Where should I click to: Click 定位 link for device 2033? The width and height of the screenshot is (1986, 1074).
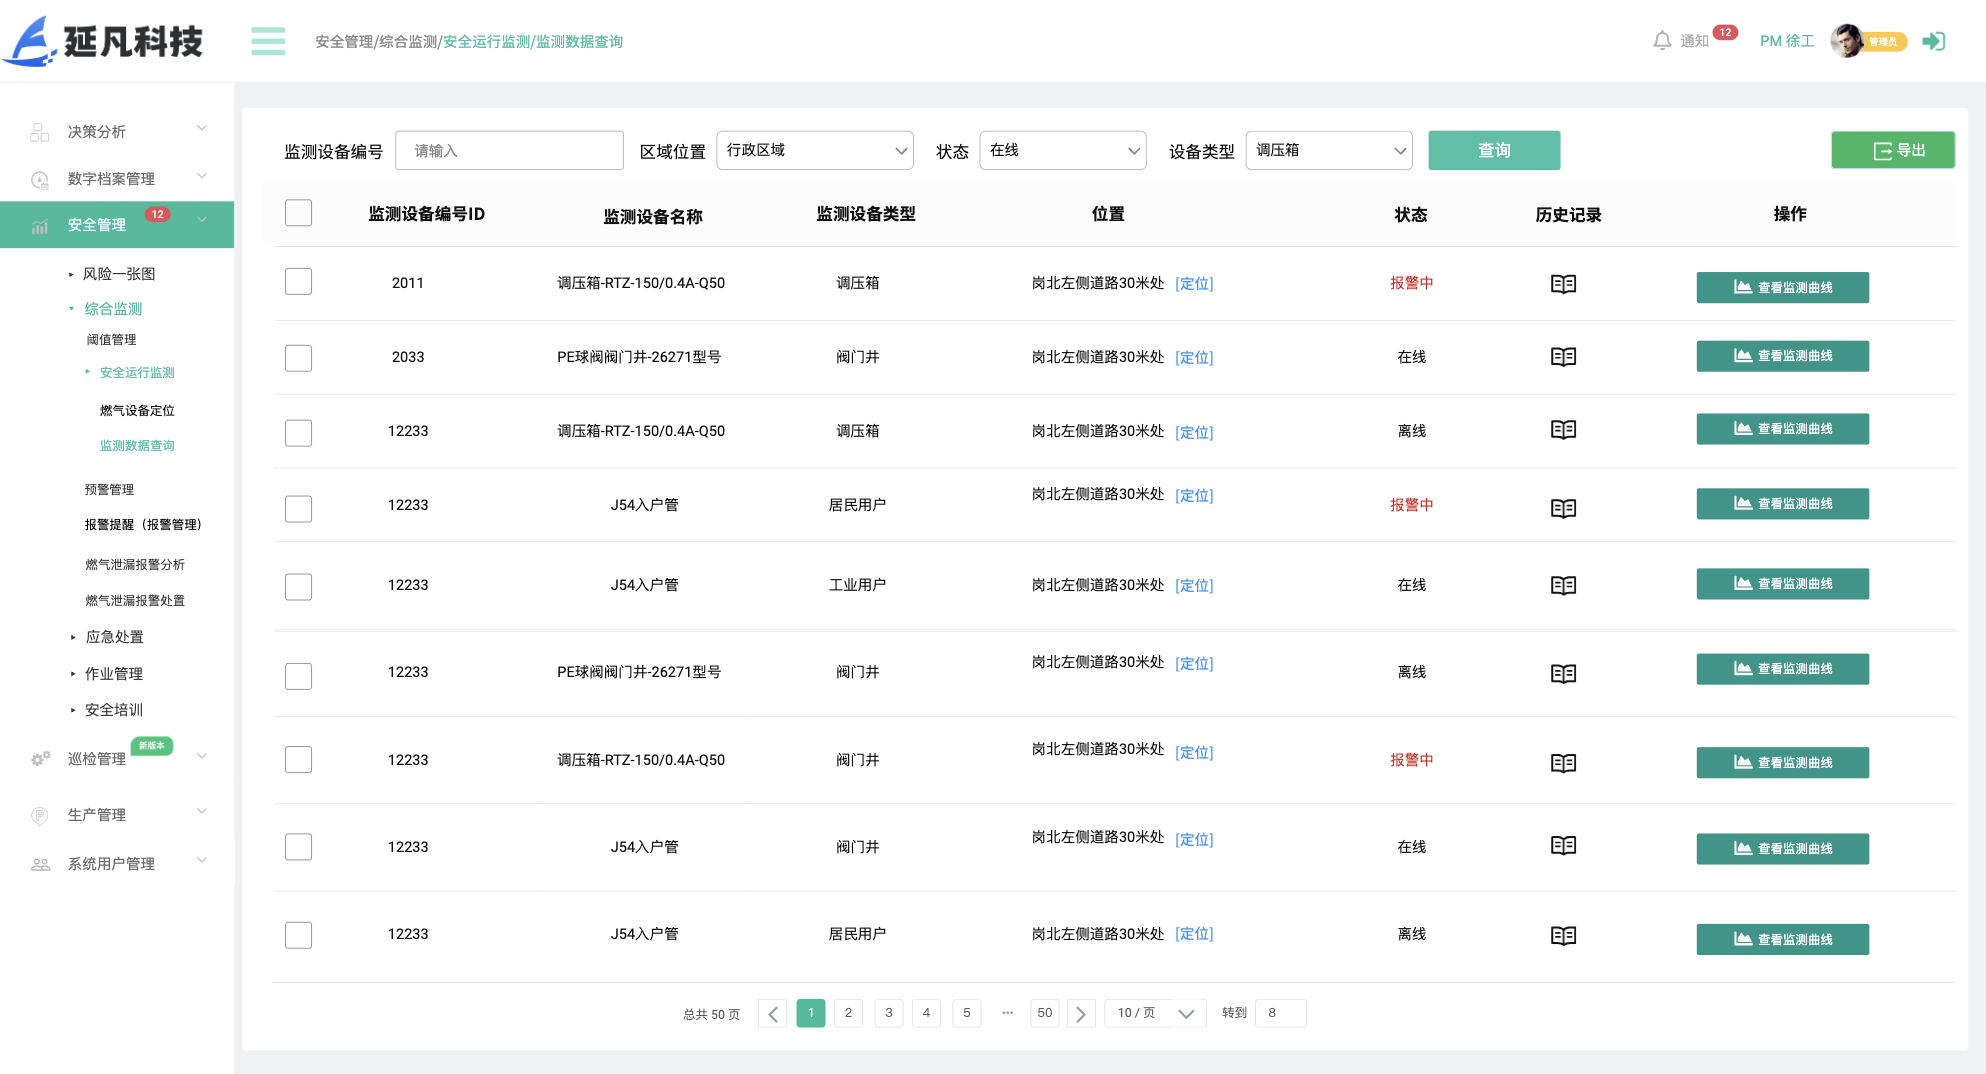click(x=1194, y=358)
